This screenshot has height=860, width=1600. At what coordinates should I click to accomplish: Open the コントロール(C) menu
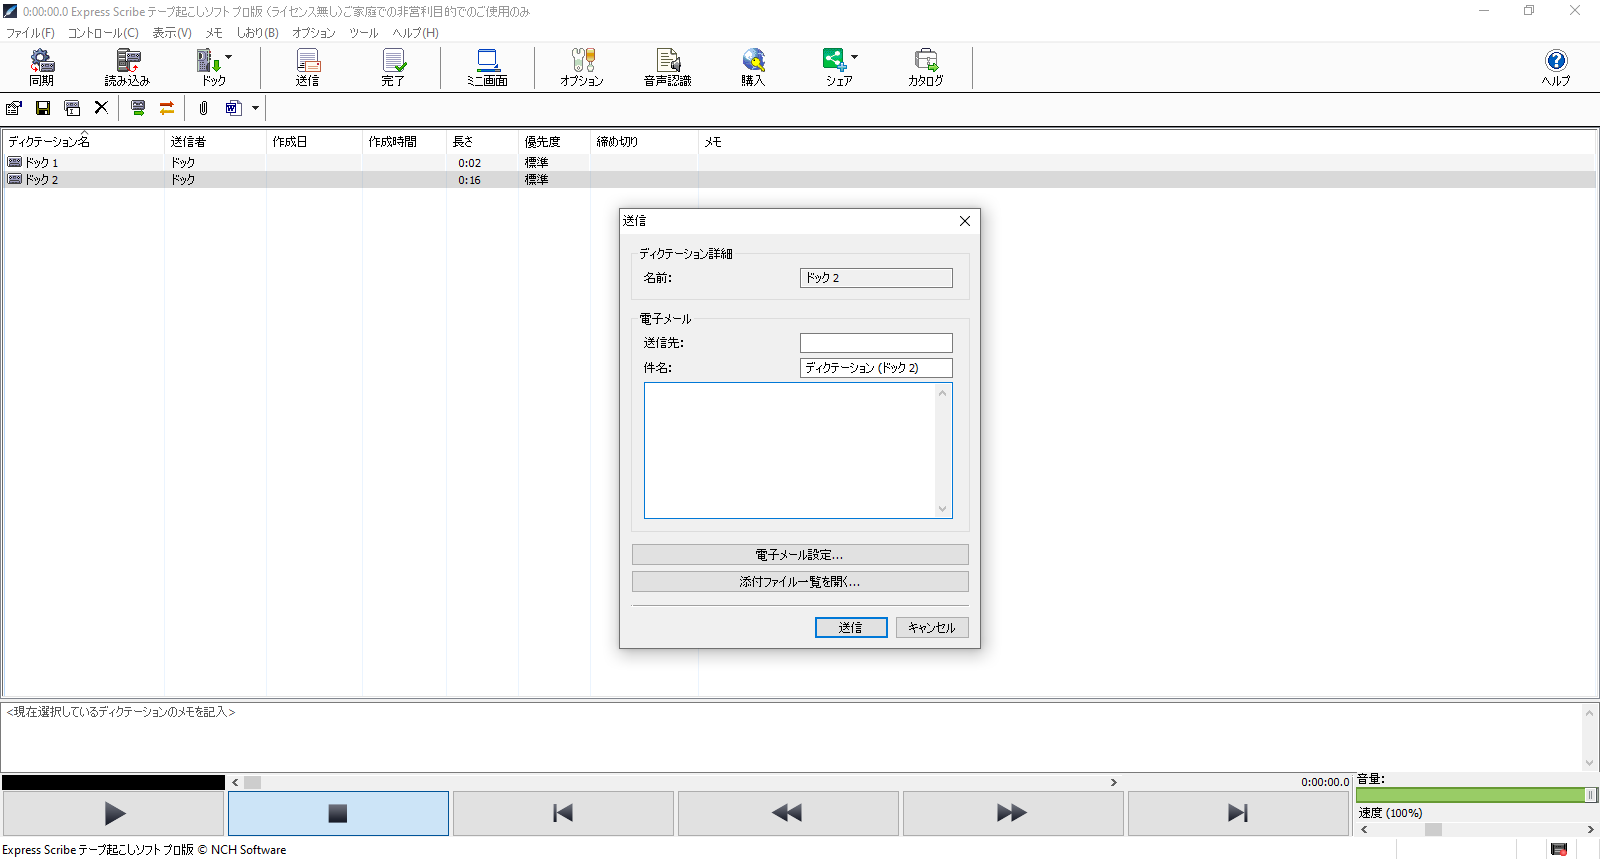click(x=103, y=33)
